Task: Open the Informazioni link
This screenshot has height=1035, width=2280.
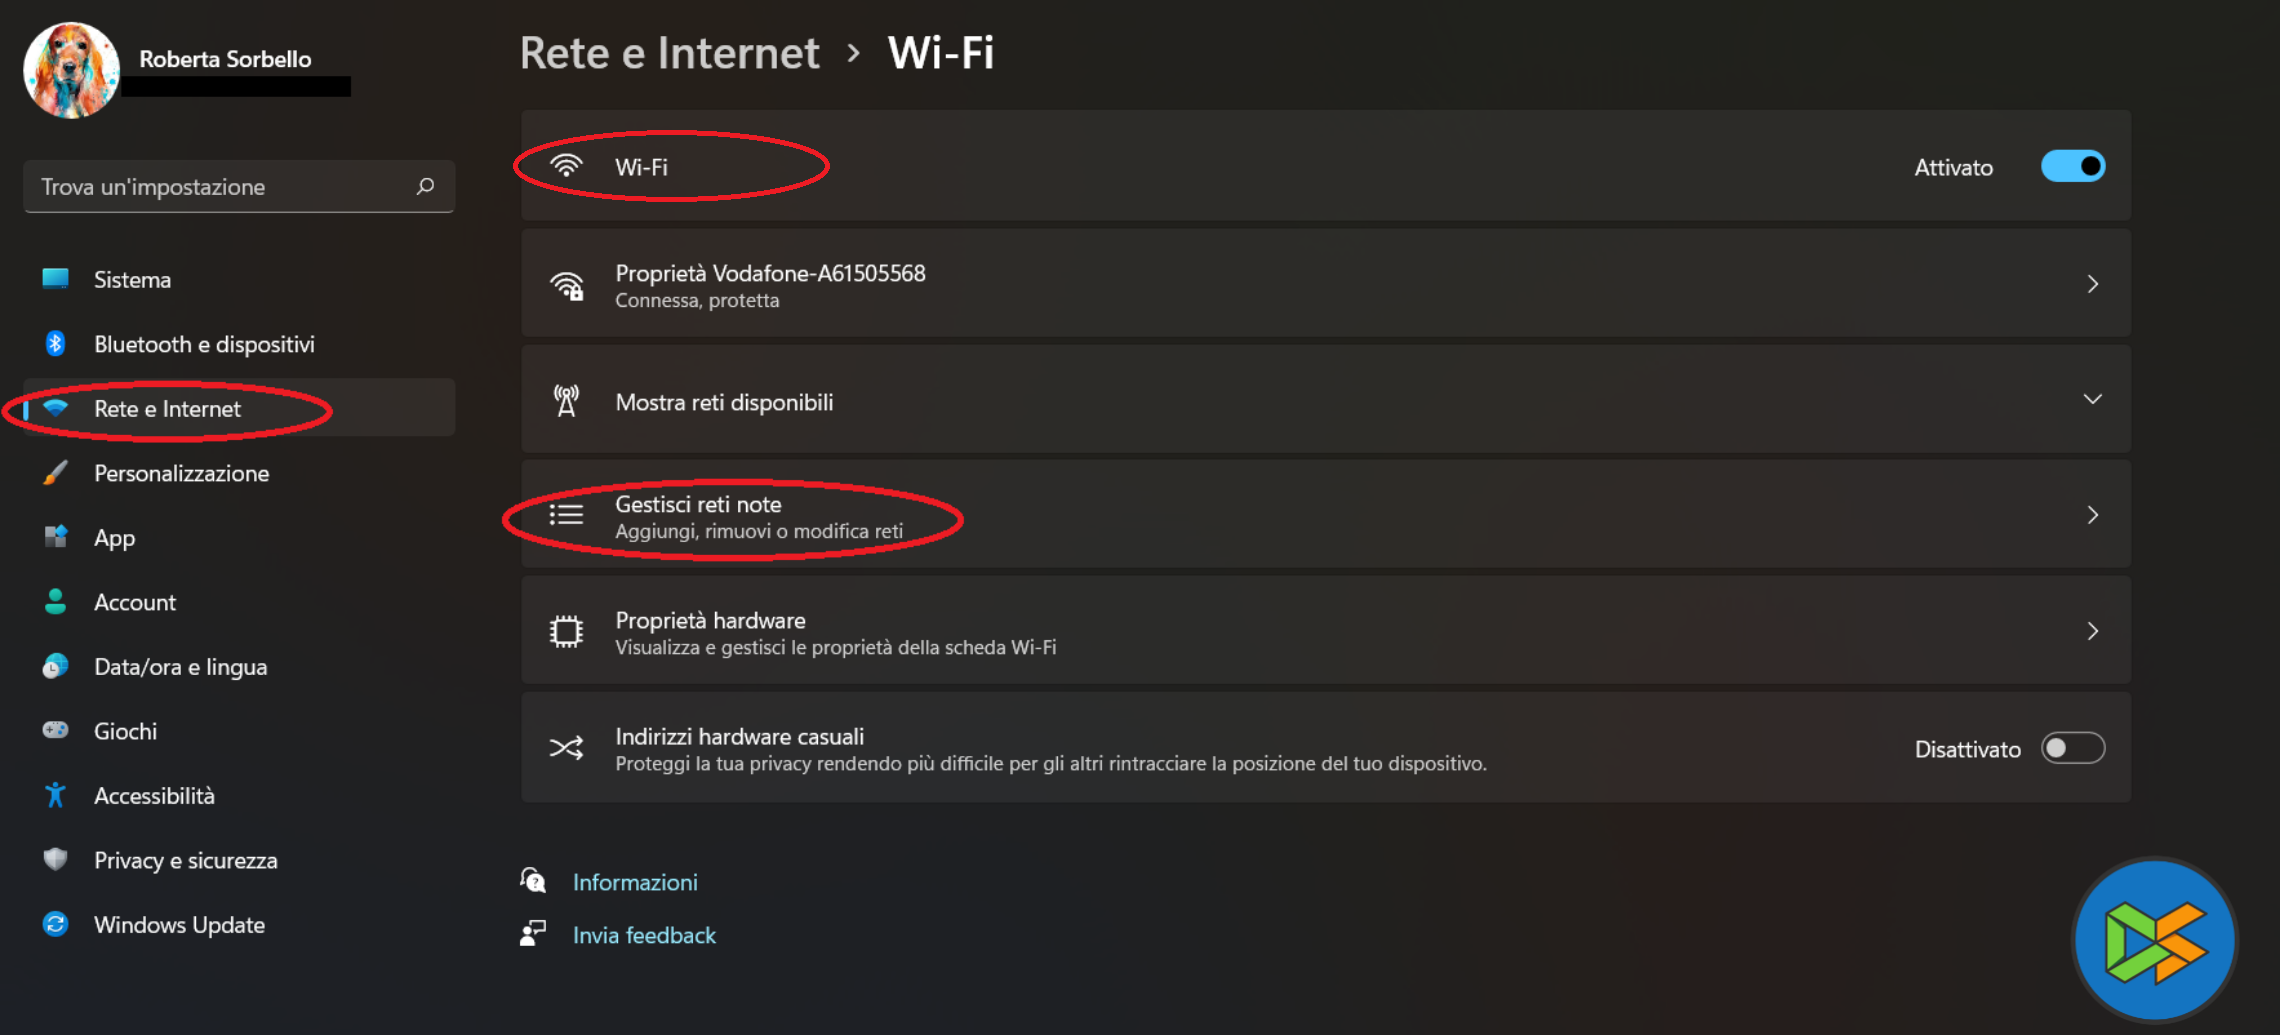Action: point(635,882)
